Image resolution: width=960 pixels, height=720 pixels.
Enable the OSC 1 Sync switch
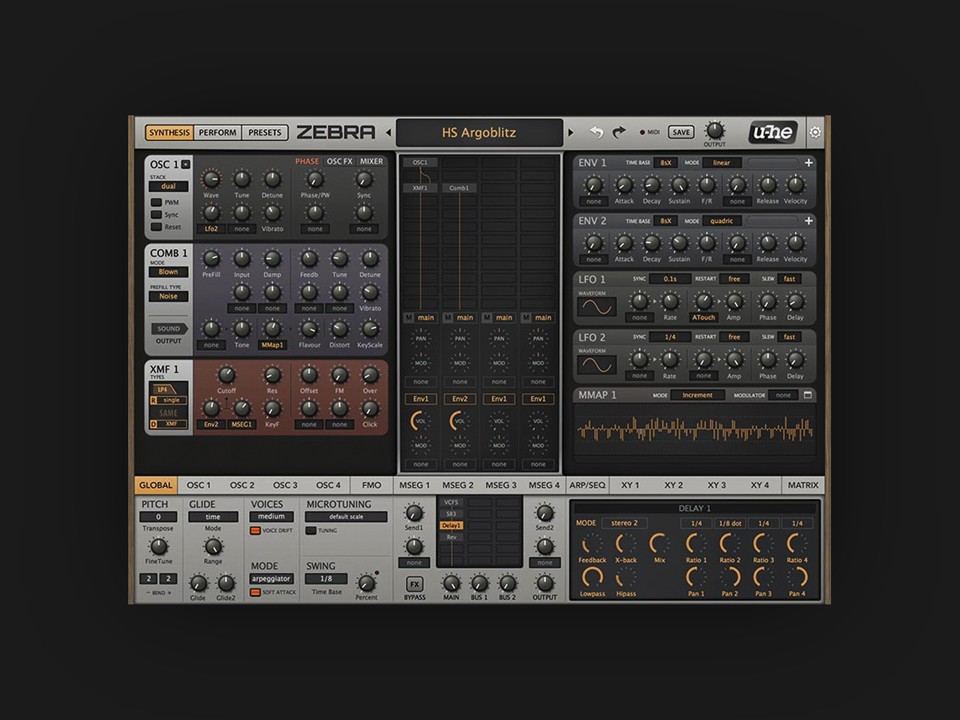[156, 215]
